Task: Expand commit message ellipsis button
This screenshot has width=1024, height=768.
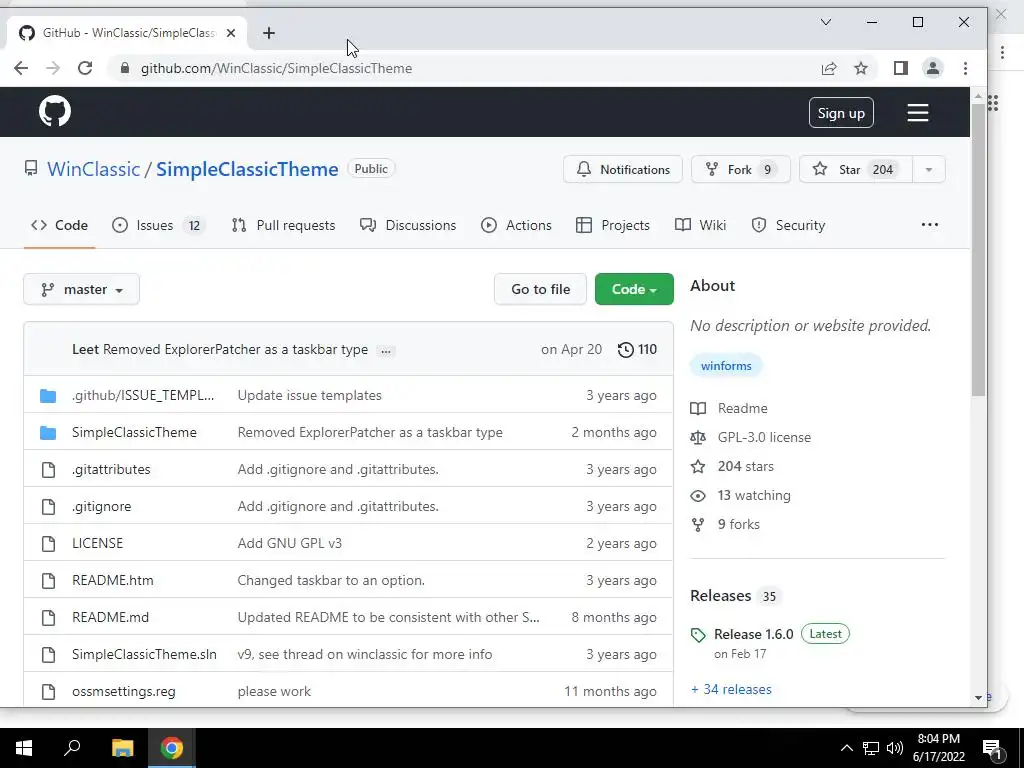Action: point(386,351)
